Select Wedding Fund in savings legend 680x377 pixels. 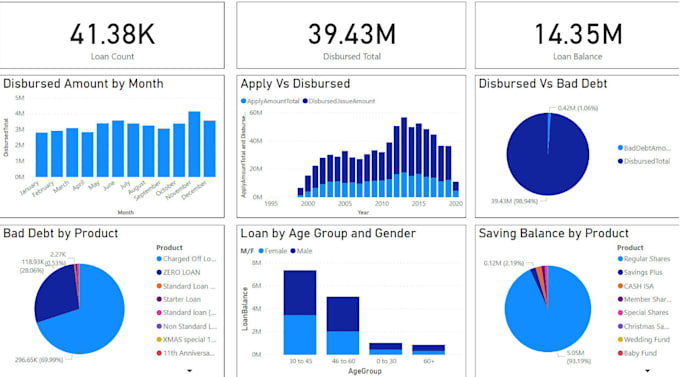(644, 340)
